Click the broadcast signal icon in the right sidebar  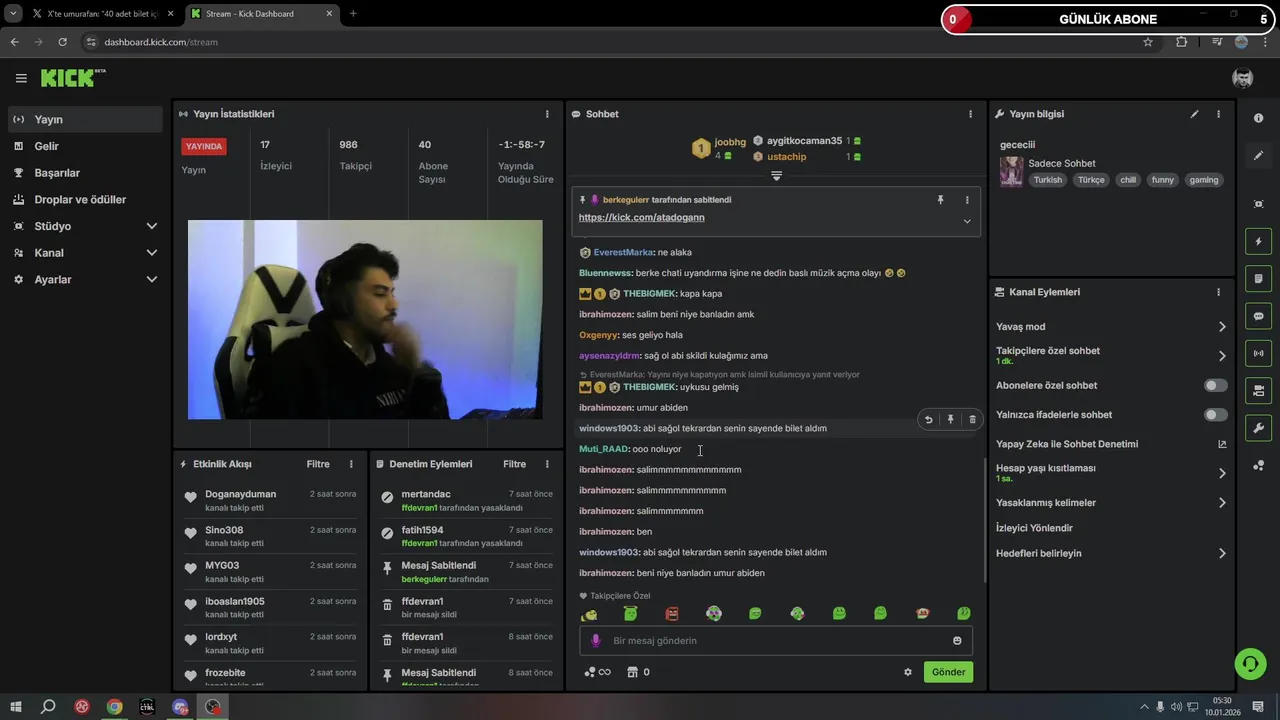point(1258,353)
